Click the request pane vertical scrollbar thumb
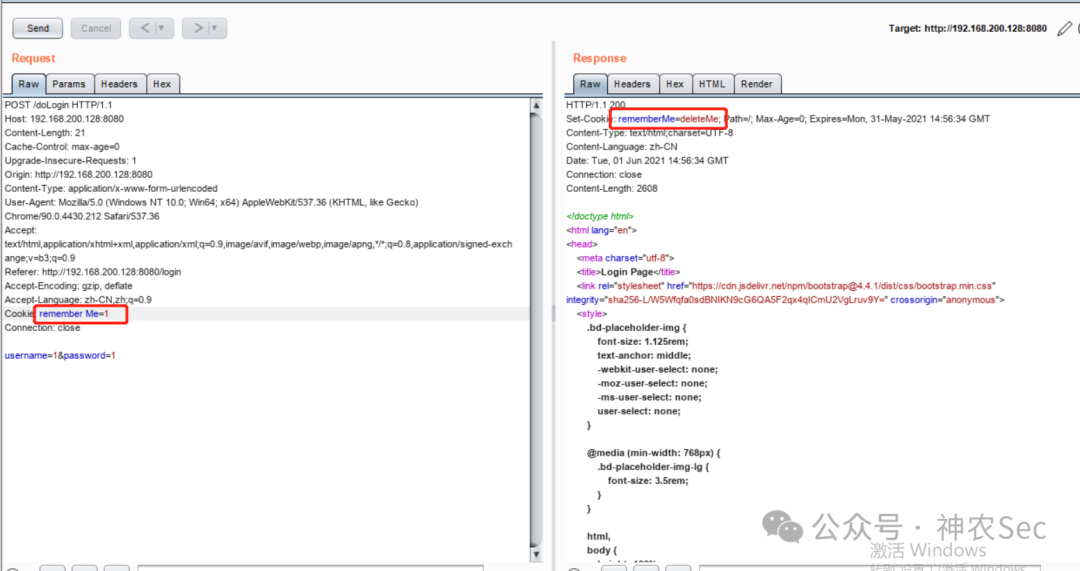The width and height of the screenshot is (1080, 571). click(536, 329)
